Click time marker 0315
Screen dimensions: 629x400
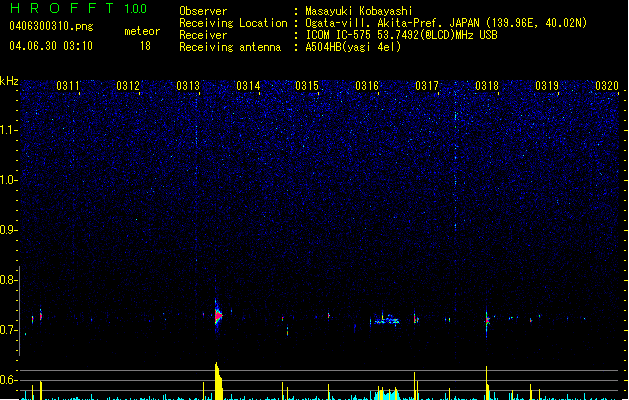pyautogui.click(x=307, y=85)
